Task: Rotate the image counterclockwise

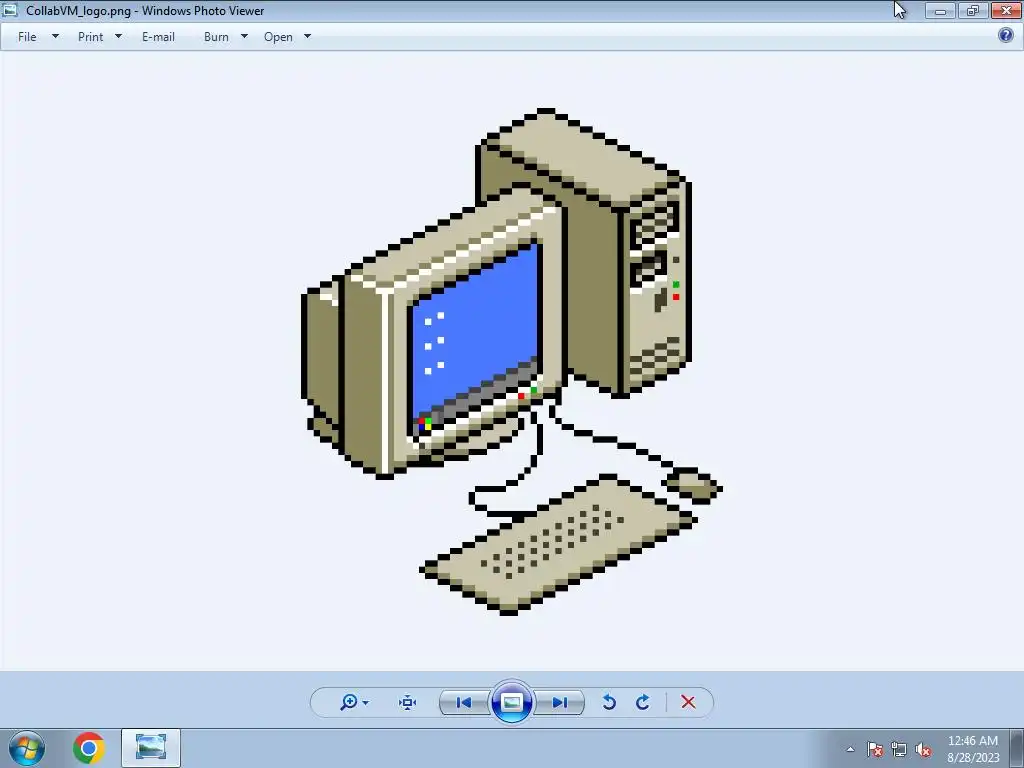Action: (609, 703)
